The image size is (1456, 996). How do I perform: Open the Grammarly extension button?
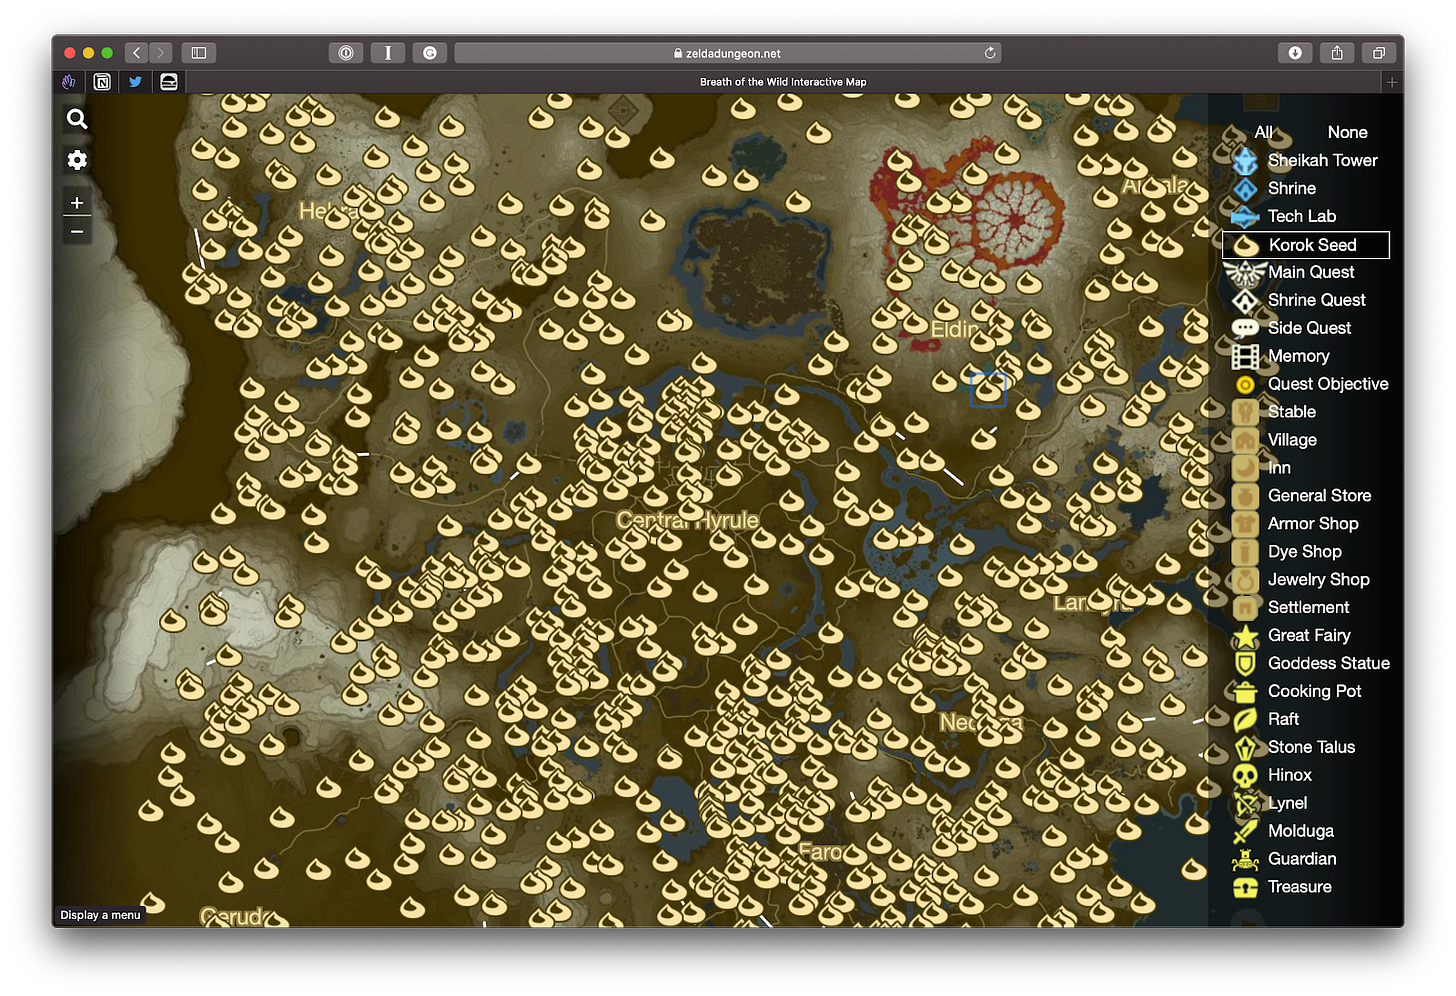(x=430, y=53)
